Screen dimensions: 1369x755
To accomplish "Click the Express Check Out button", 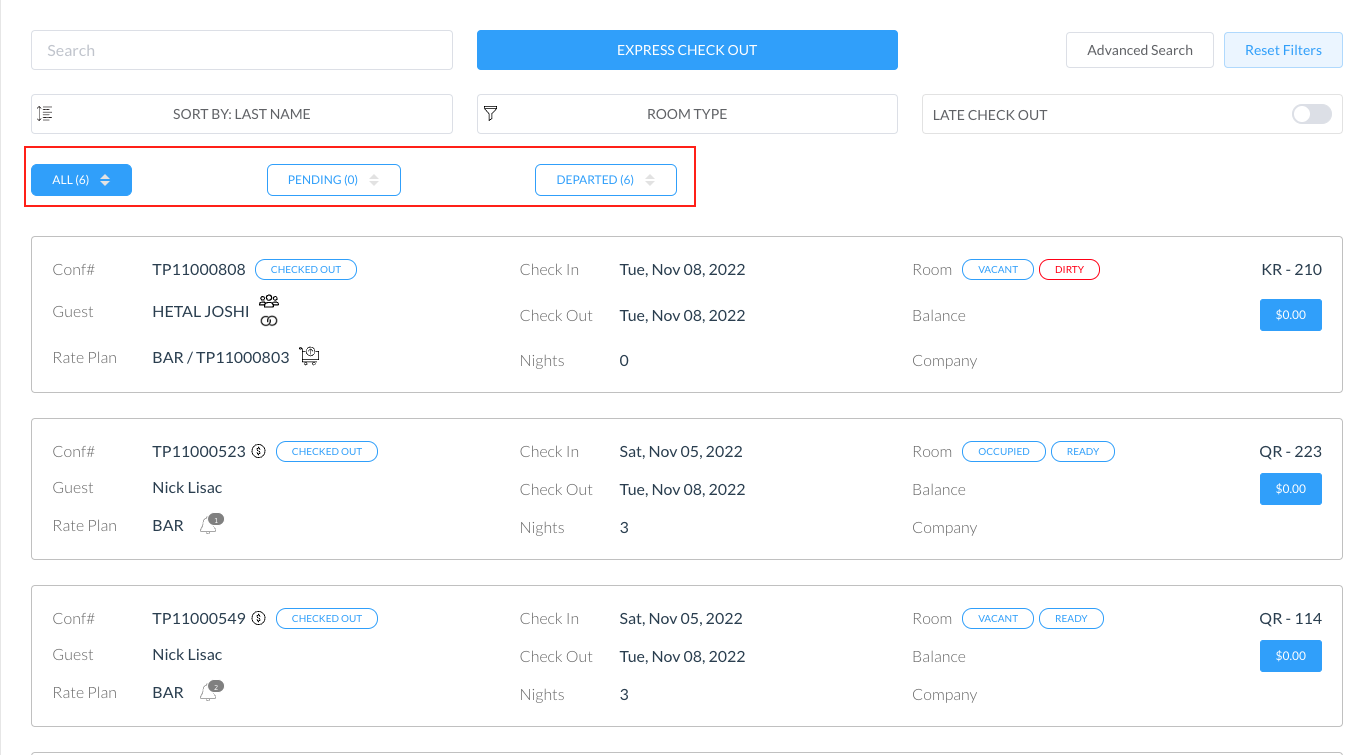I will (687, 50).
